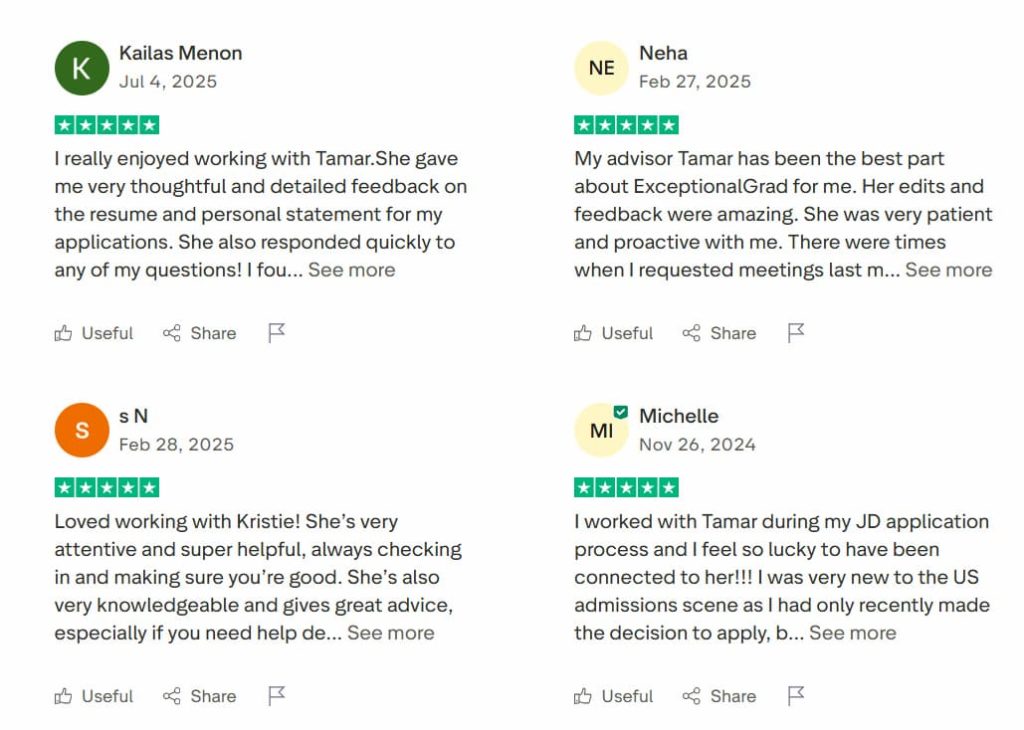Click the verified badge on Michelle's avatar
1024x730 pixels.
(621, 412)
